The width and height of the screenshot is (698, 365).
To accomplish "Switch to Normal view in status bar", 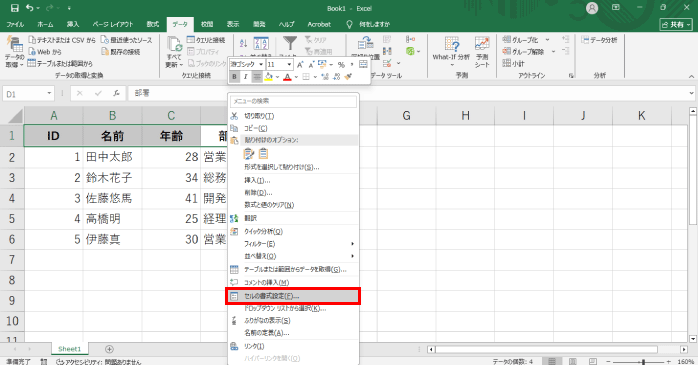I will pos(552,361).
